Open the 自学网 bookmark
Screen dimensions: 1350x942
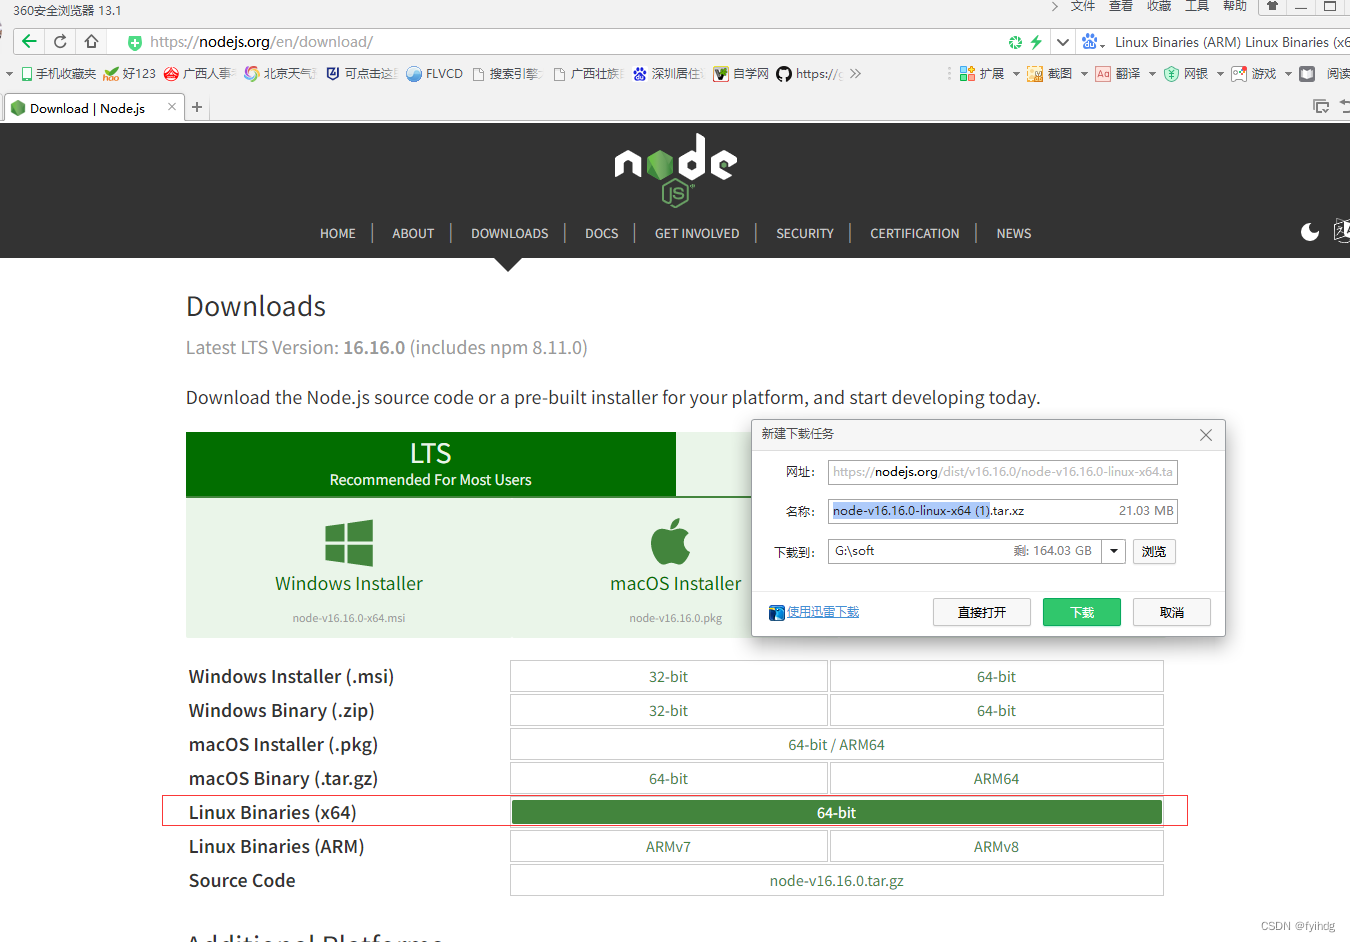(741, 74)
